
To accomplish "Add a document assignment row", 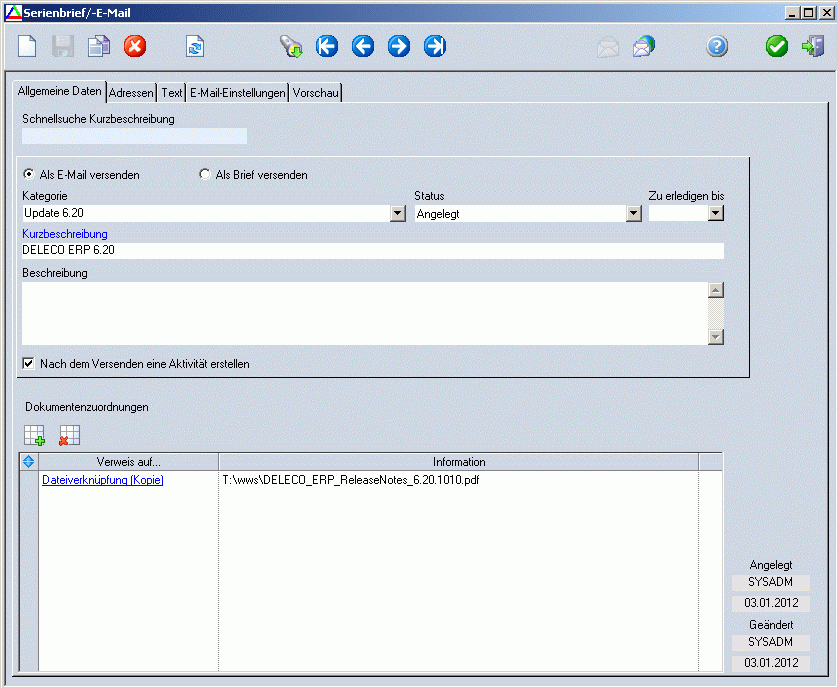I will (x=35, y=435).
